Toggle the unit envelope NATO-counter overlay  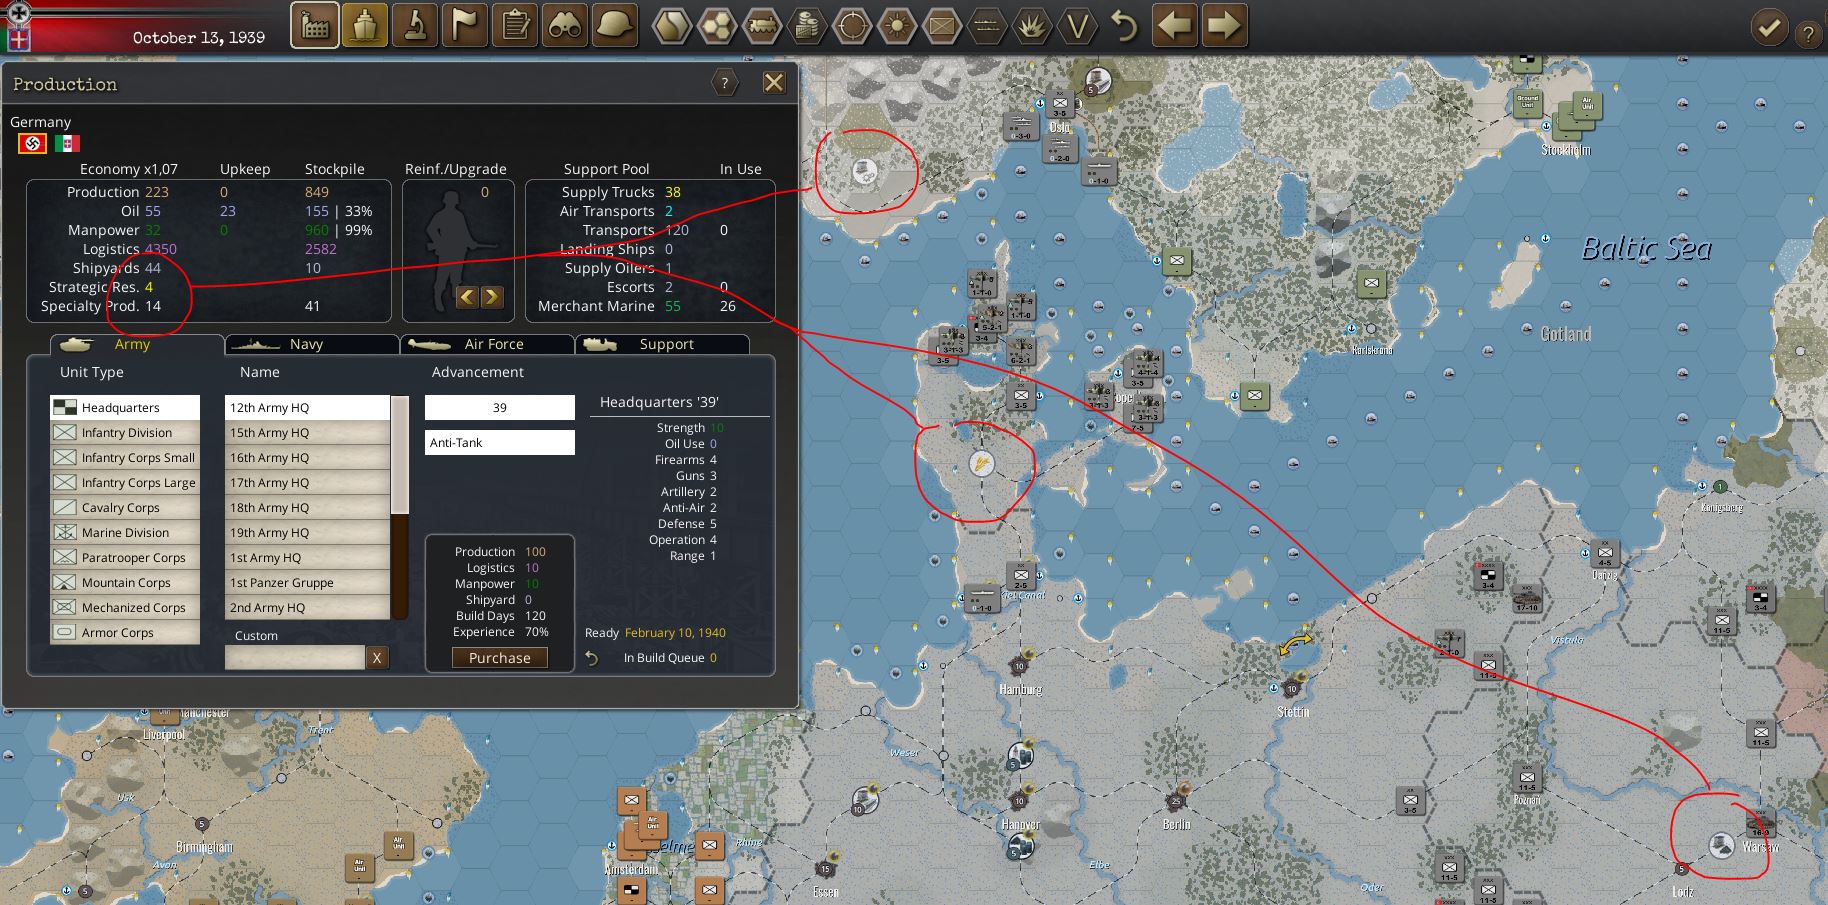click(x=942, y=27)
